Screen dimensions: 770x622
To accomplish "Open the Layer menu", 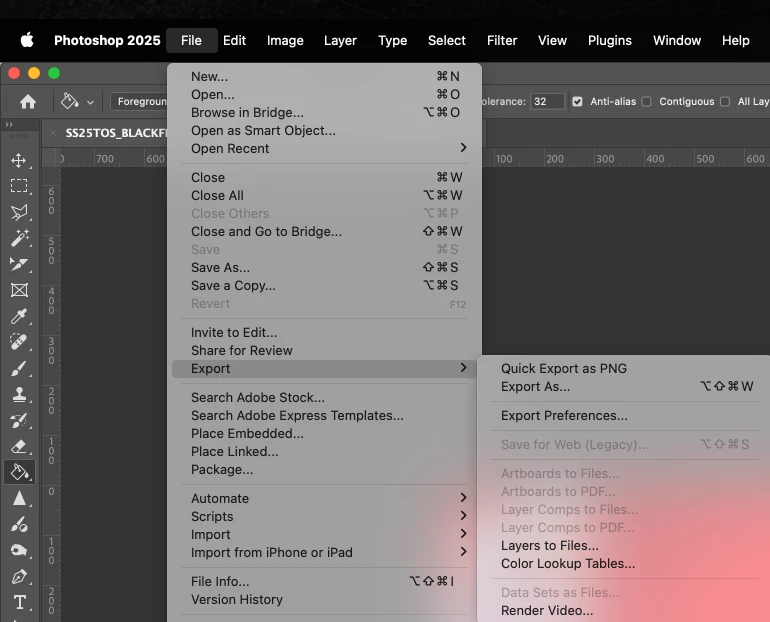I will point(340,40).
